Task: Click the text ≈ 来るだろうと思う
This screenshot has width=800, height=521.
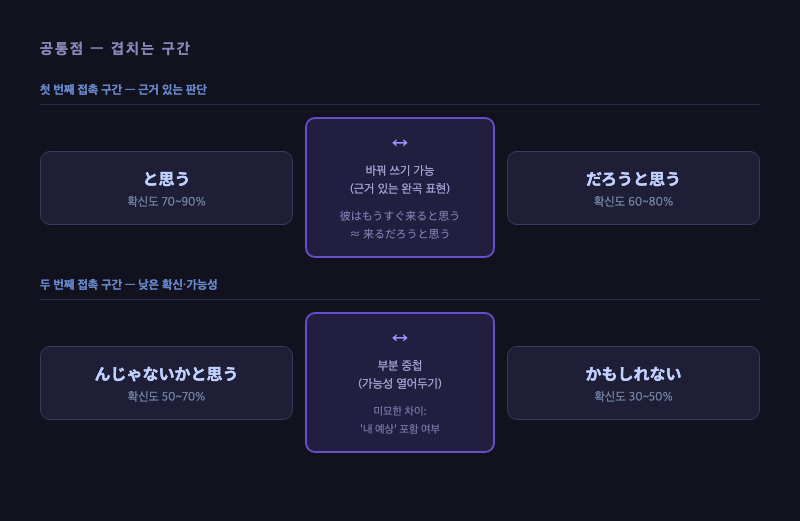Action: coord(399,234)
